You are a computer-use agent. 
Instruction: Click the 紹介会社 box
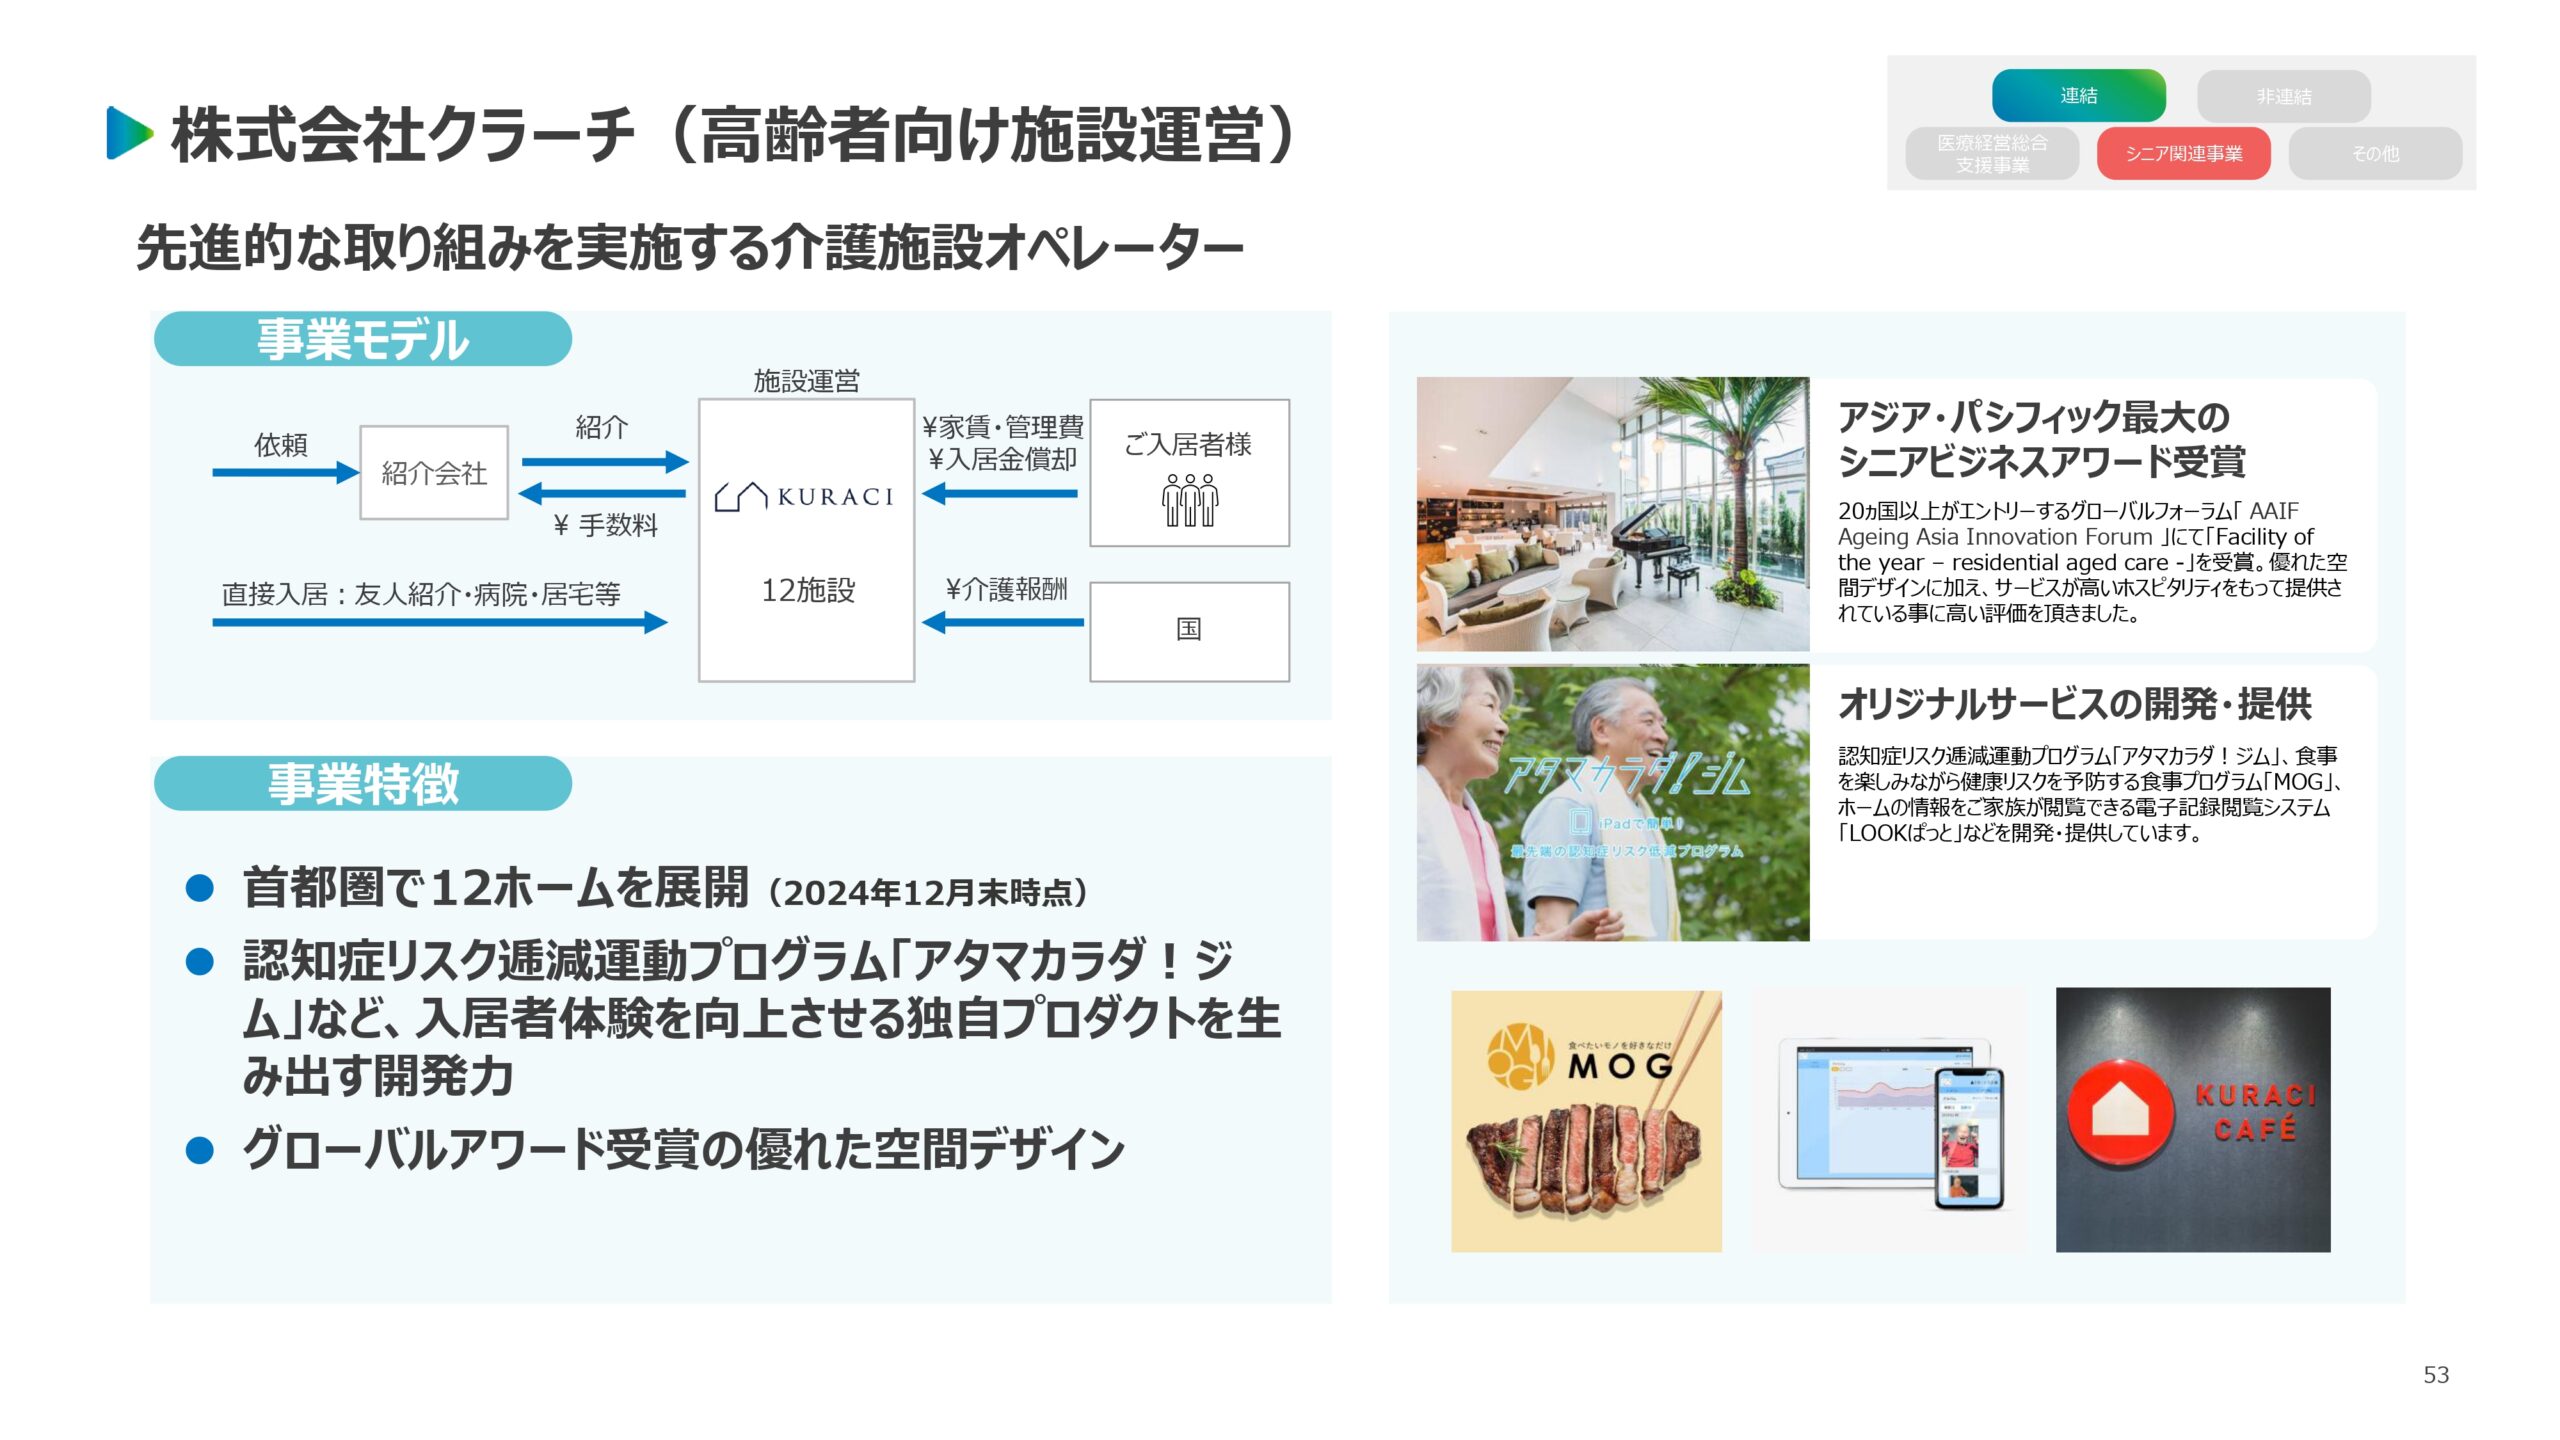click(x=434, y=472)
